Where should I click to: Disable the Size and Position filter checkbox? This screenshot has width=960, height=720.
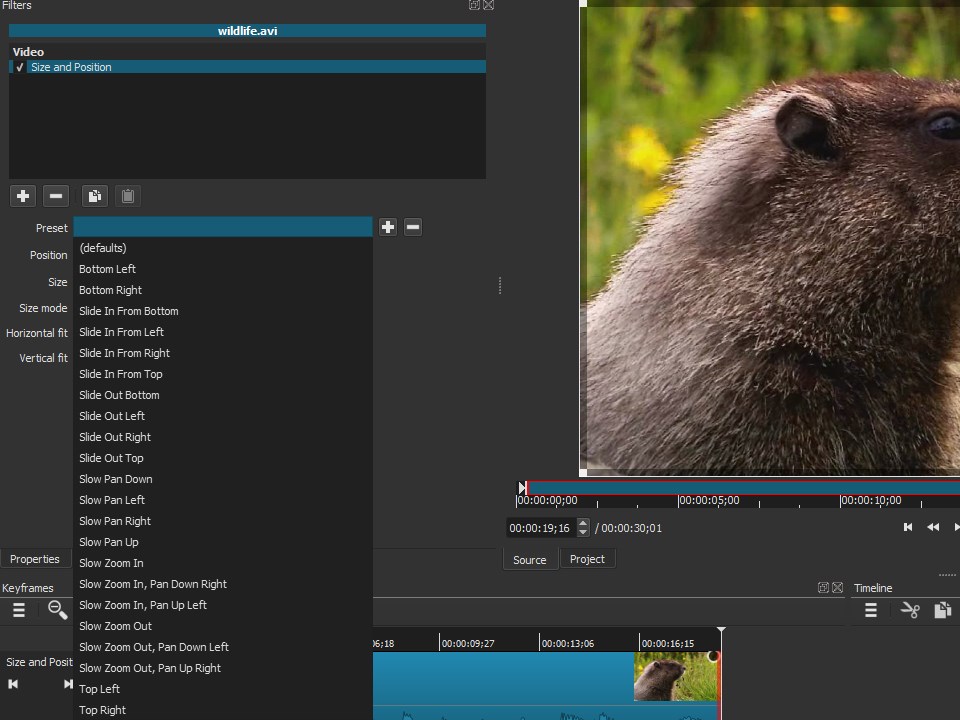point(19,67)
